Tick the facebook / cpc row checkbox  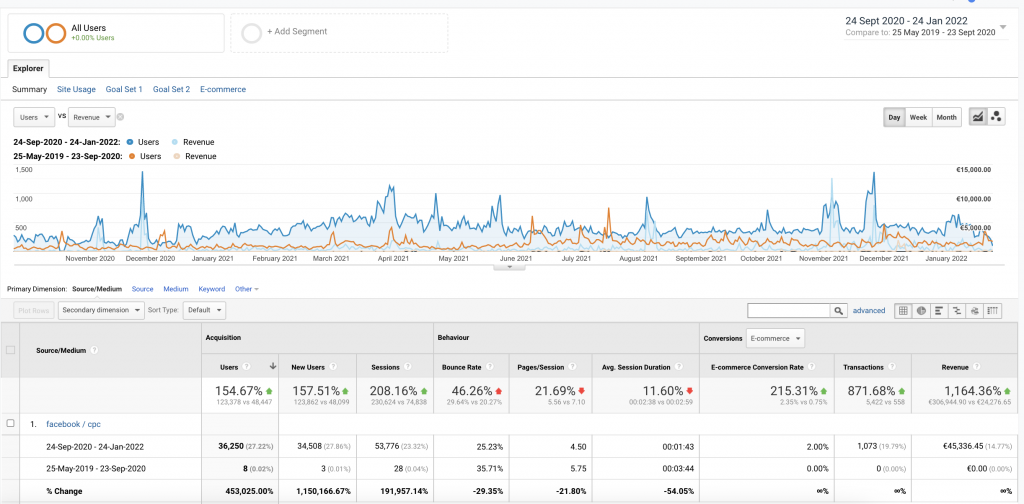click(x=11, y=423)
